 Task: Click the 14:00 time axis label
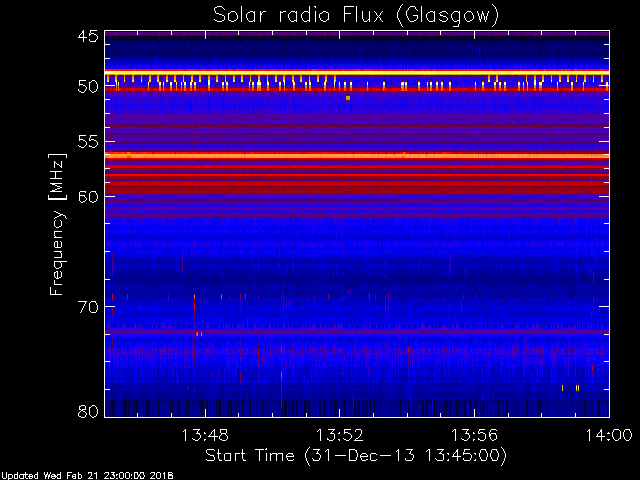[609, 435]
